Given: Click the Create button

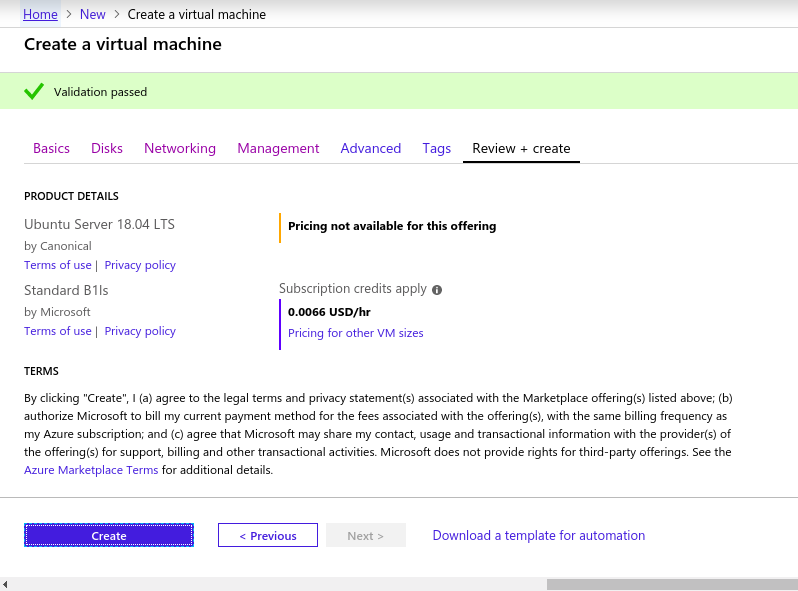Looking at the screenshot, I should tap(109, 535).
